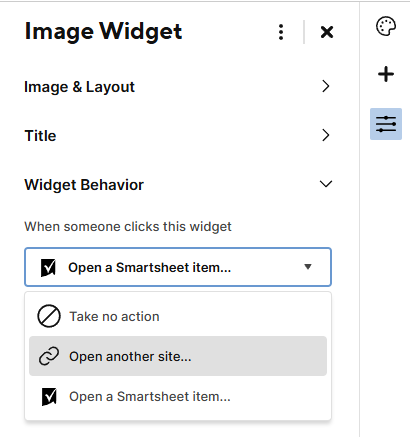Open the three-dot more options menu

pyautogui.click(x=281, y=32)
